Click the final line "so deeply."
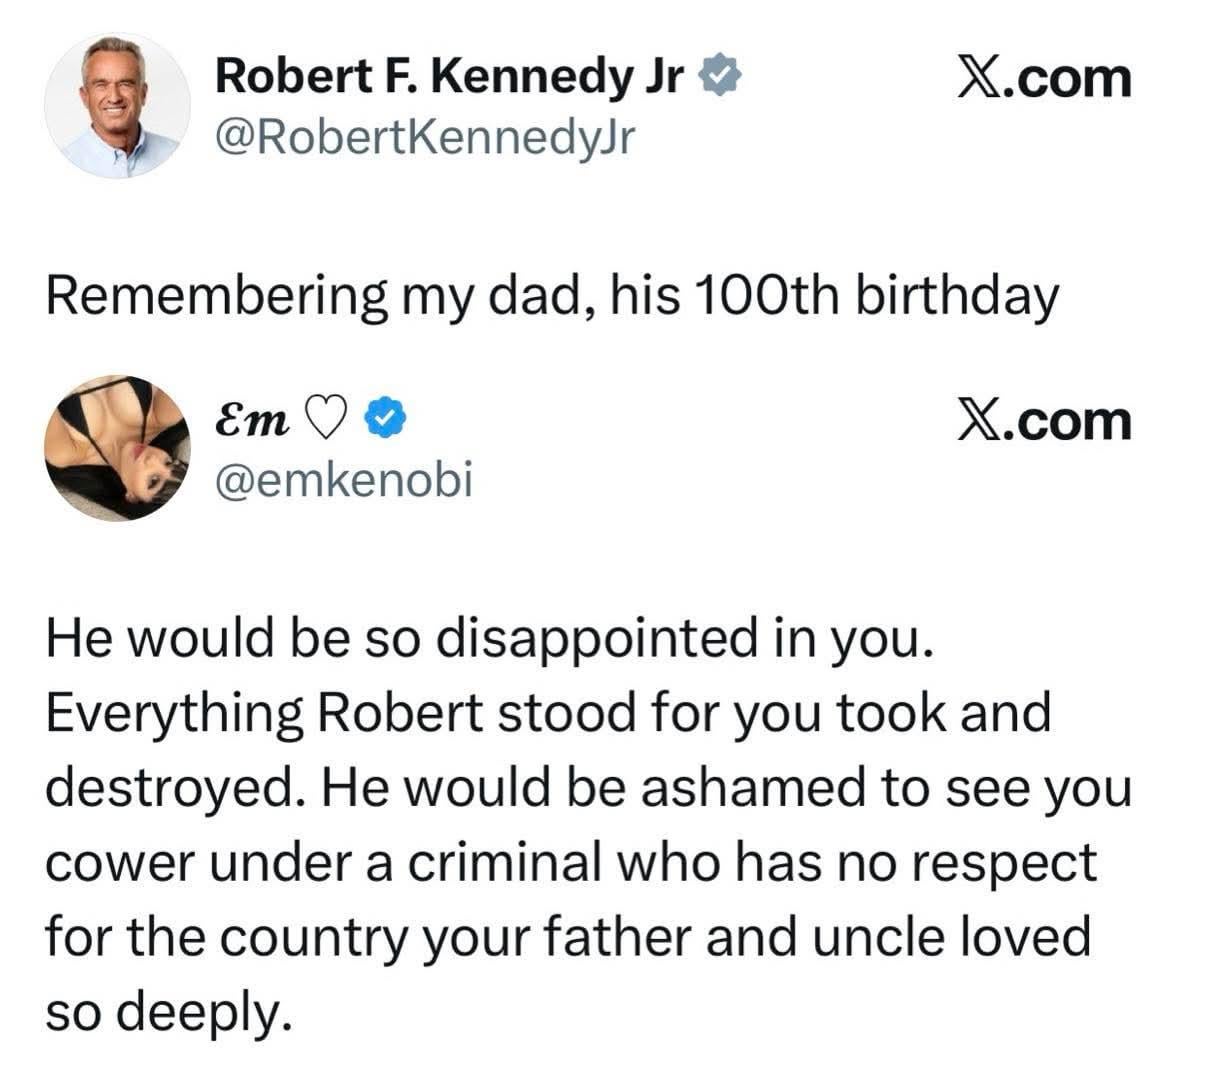The height and width of the screenshot is (1082, 1206). [170, 1011]
